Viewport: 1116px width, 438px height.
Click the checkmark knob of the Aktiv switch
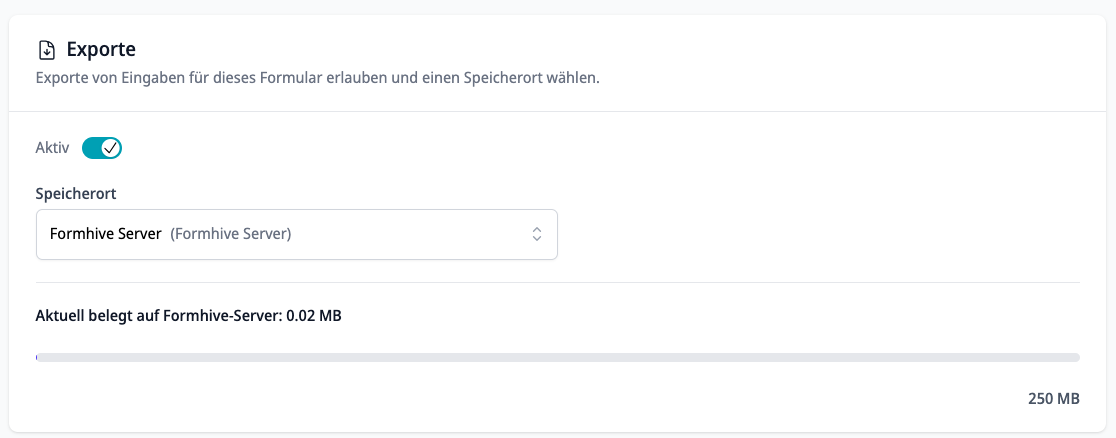coord(110,148)
